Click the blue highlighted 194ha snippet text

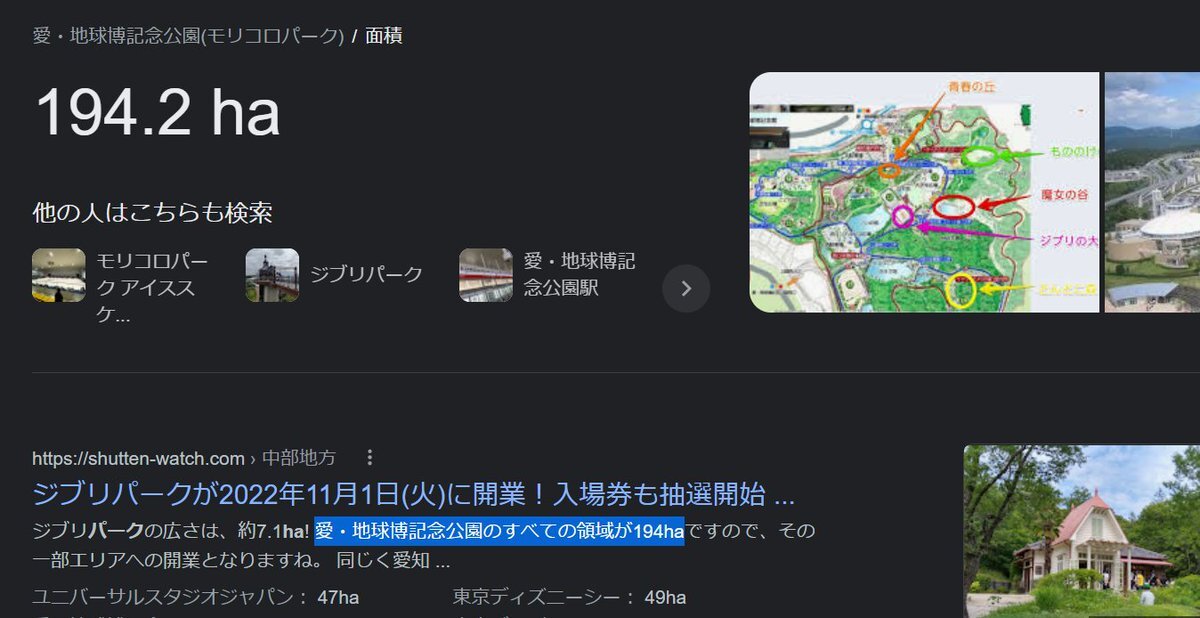pyautogui.click(x=499, y=531)
